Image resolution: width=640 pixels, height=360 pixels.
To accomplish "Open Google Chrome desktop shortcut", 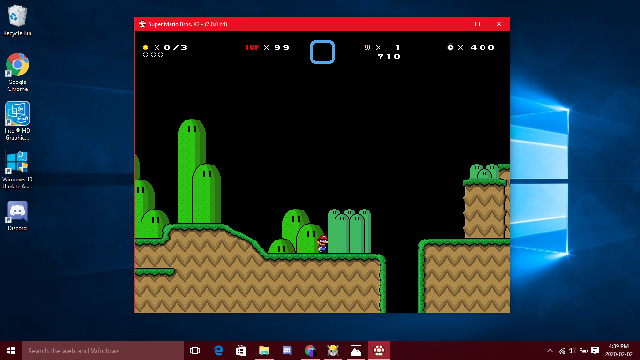I will 17,71.
